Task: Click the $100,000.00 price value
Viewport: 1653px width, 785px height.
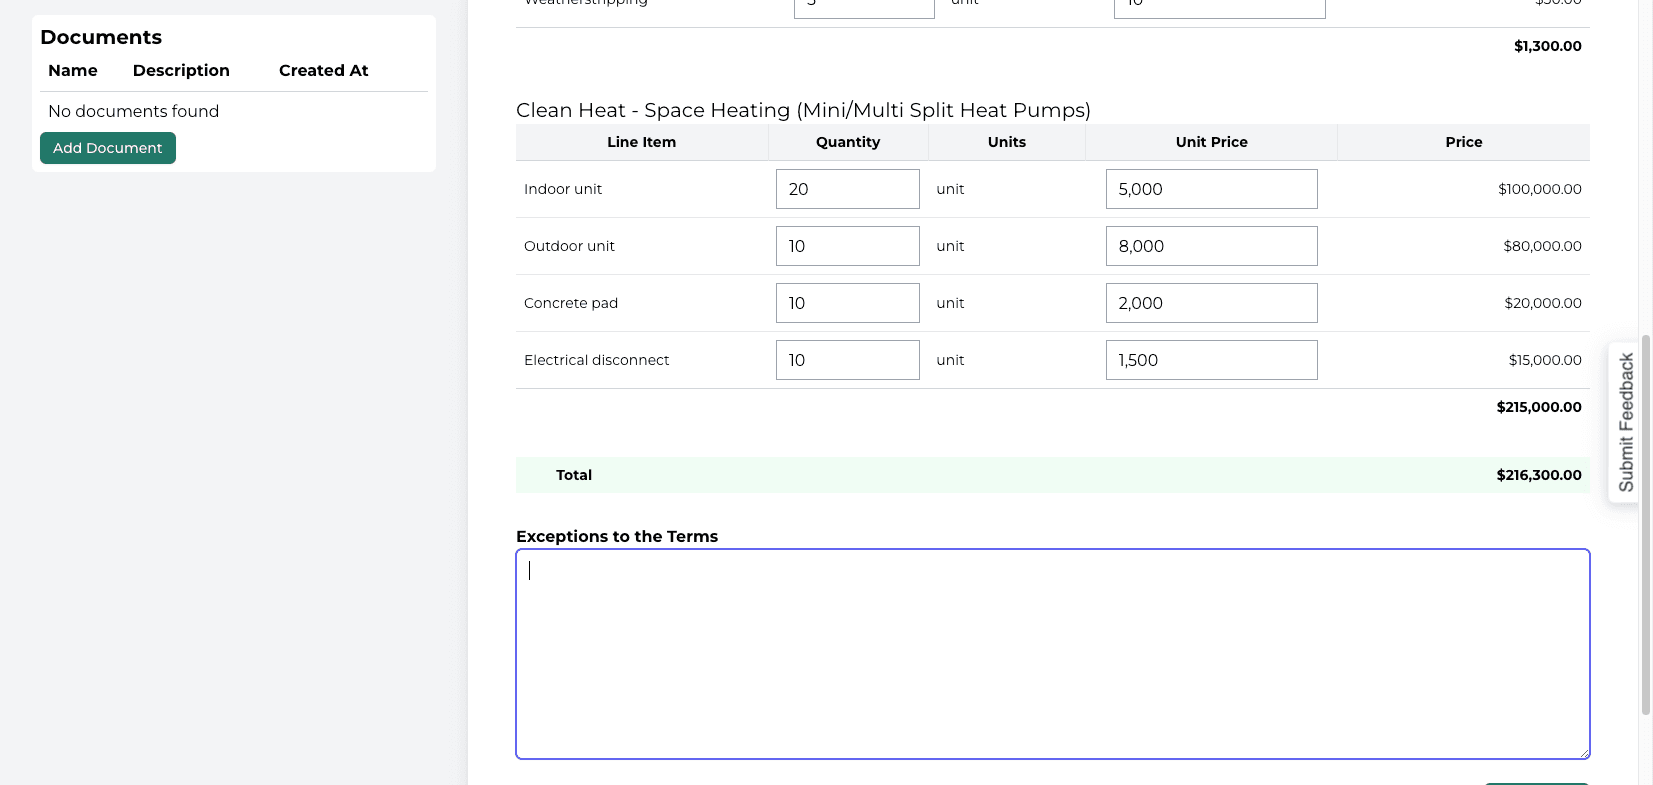Action: coord(1540,189)
